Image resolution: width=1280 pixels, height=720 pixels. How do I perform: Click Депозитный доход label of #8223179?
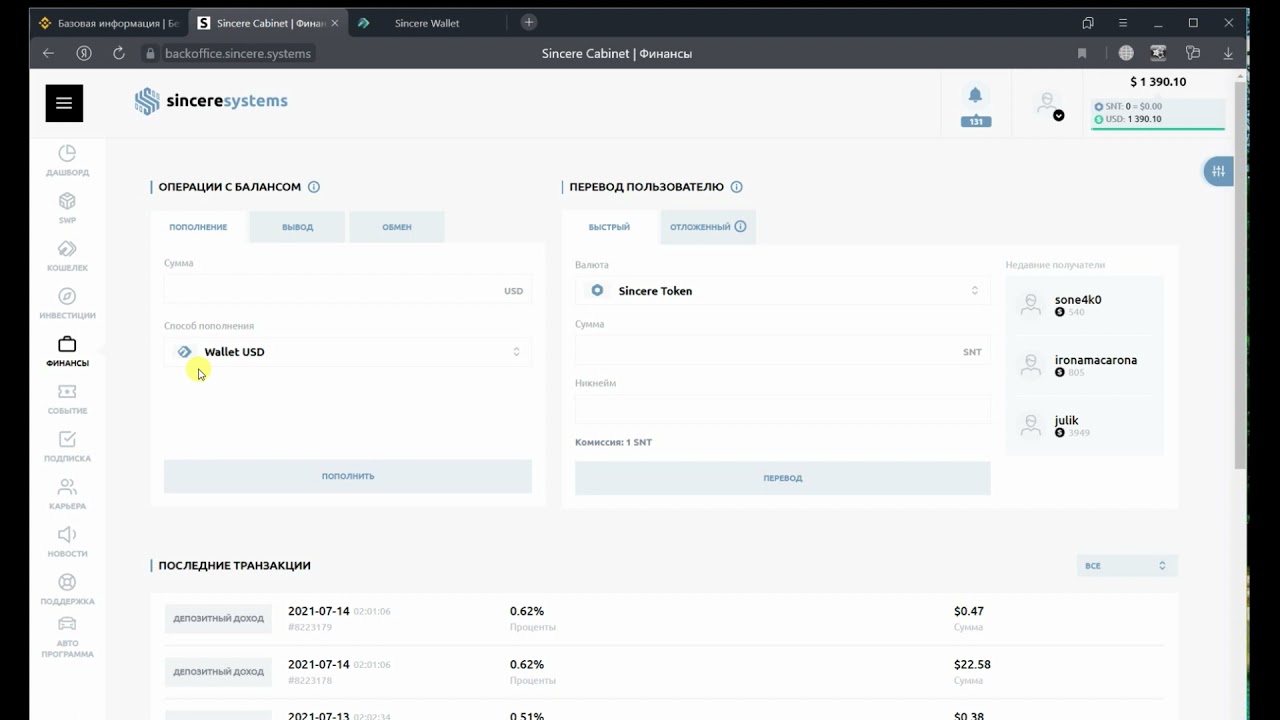coord(218,619)
